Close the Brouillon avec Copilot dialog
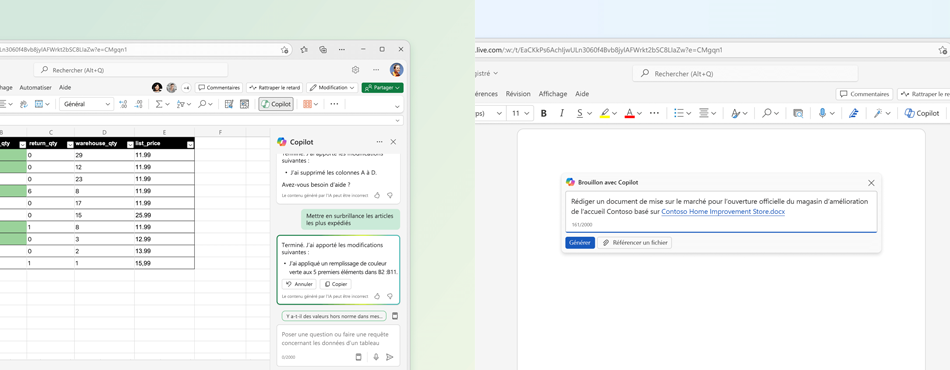The width and height of the screenshot is (950, 370). pyautogui.click(x=871, y=182)
